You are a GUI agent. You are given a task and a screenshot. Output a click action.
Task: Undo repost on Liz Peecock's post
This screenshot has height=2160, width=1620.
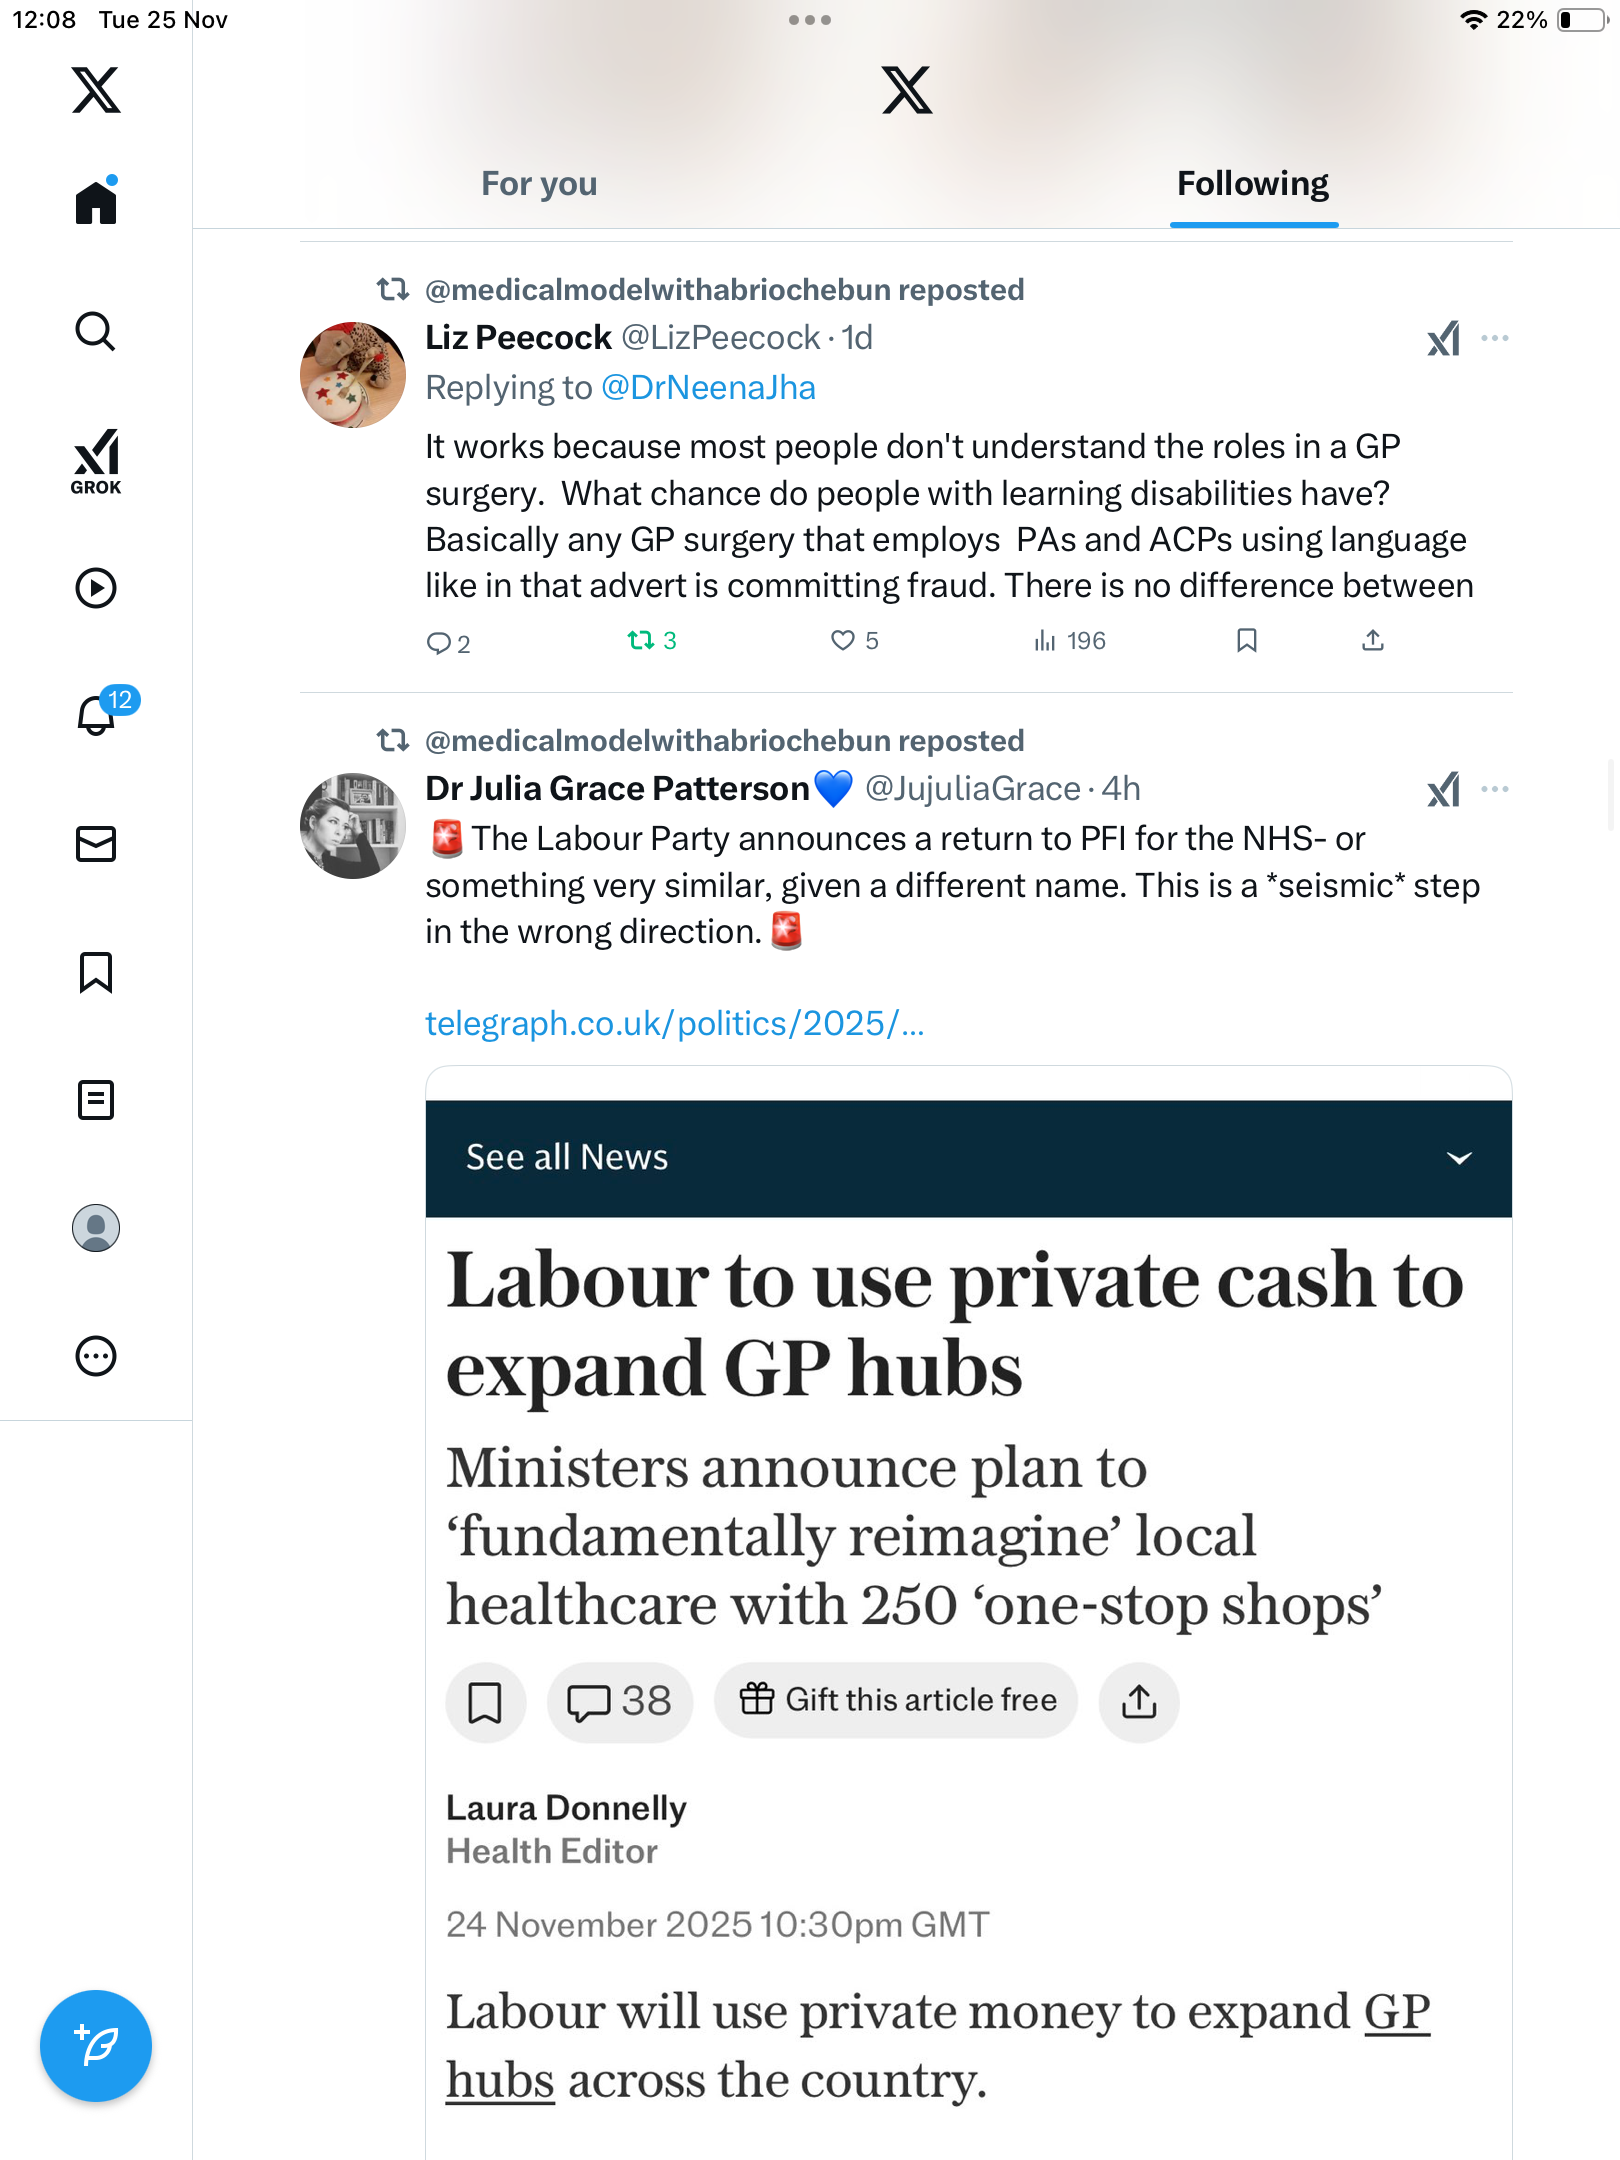(x=641, y=641)
